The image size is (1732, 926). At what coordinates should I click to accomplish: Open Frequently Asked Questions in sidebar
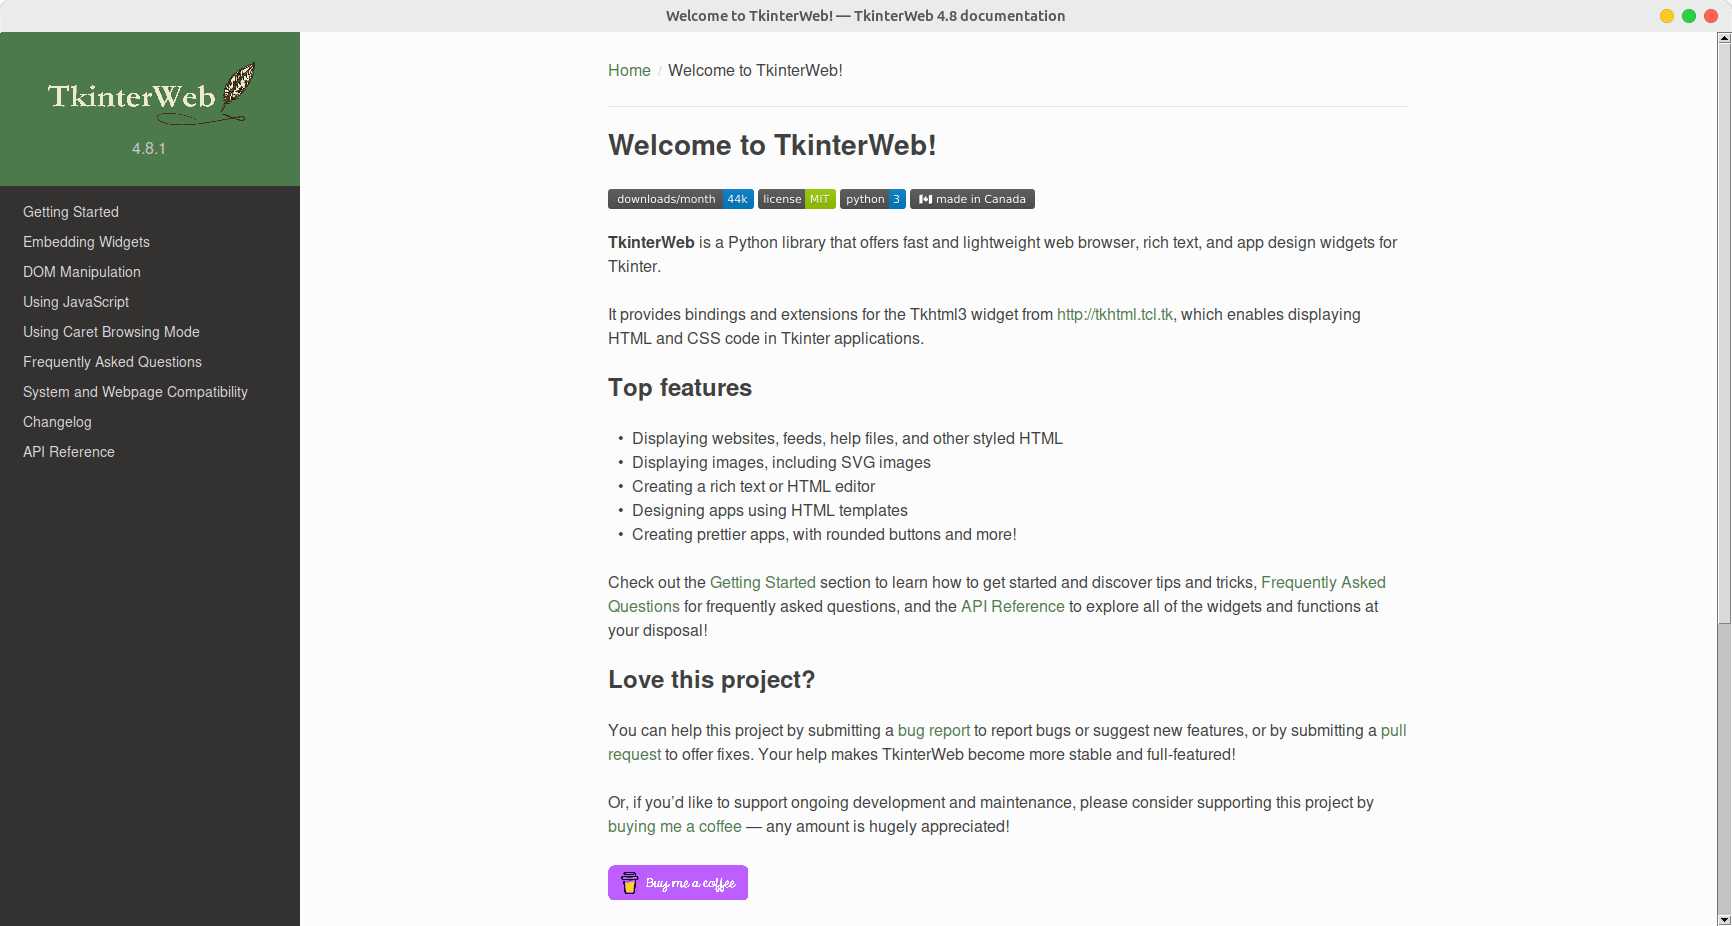point(112,362)
